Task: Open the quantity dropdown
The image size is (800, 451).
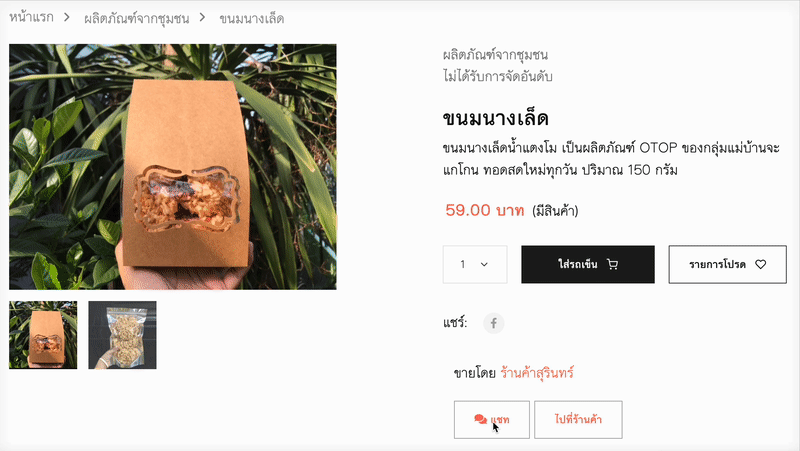Action: click(475, 264)
